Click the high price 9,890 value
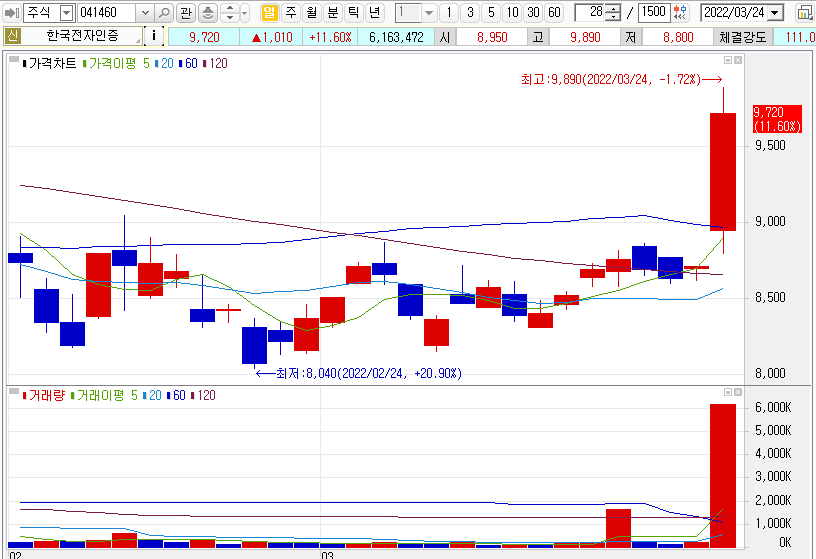Viewport: 816px width, 559px height. 585,37
